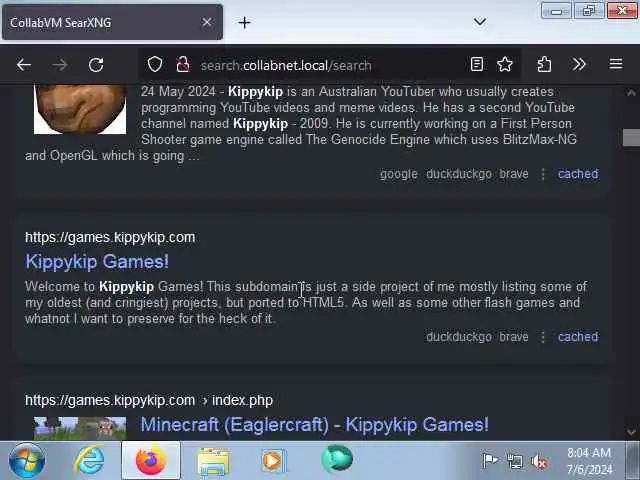Close the CollabVM SearXNG tab
Screen dimensions: 640x480
[x=207, y=22]
